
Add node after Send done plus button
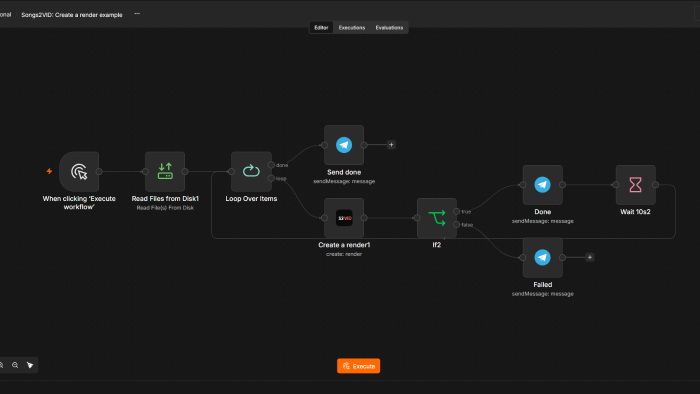coord(391,145)
